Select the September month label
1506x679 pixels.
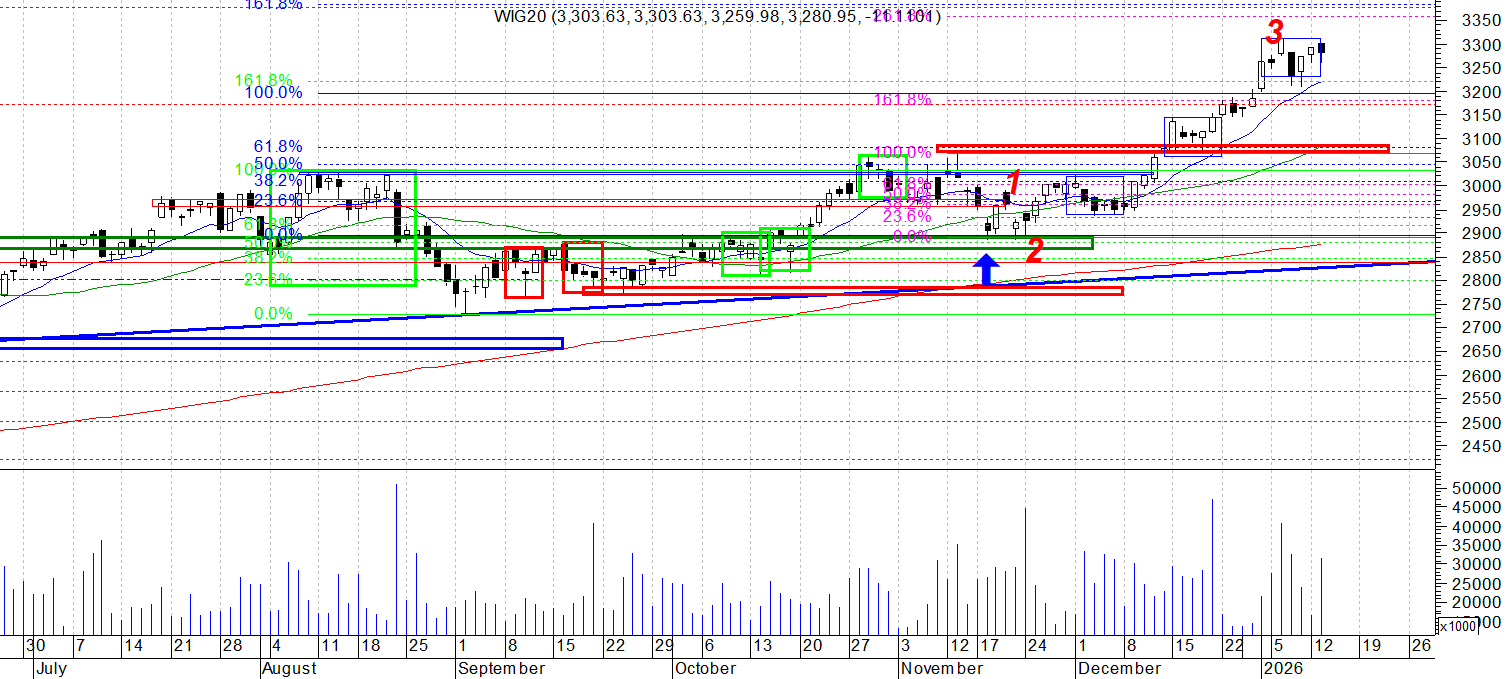502,668
